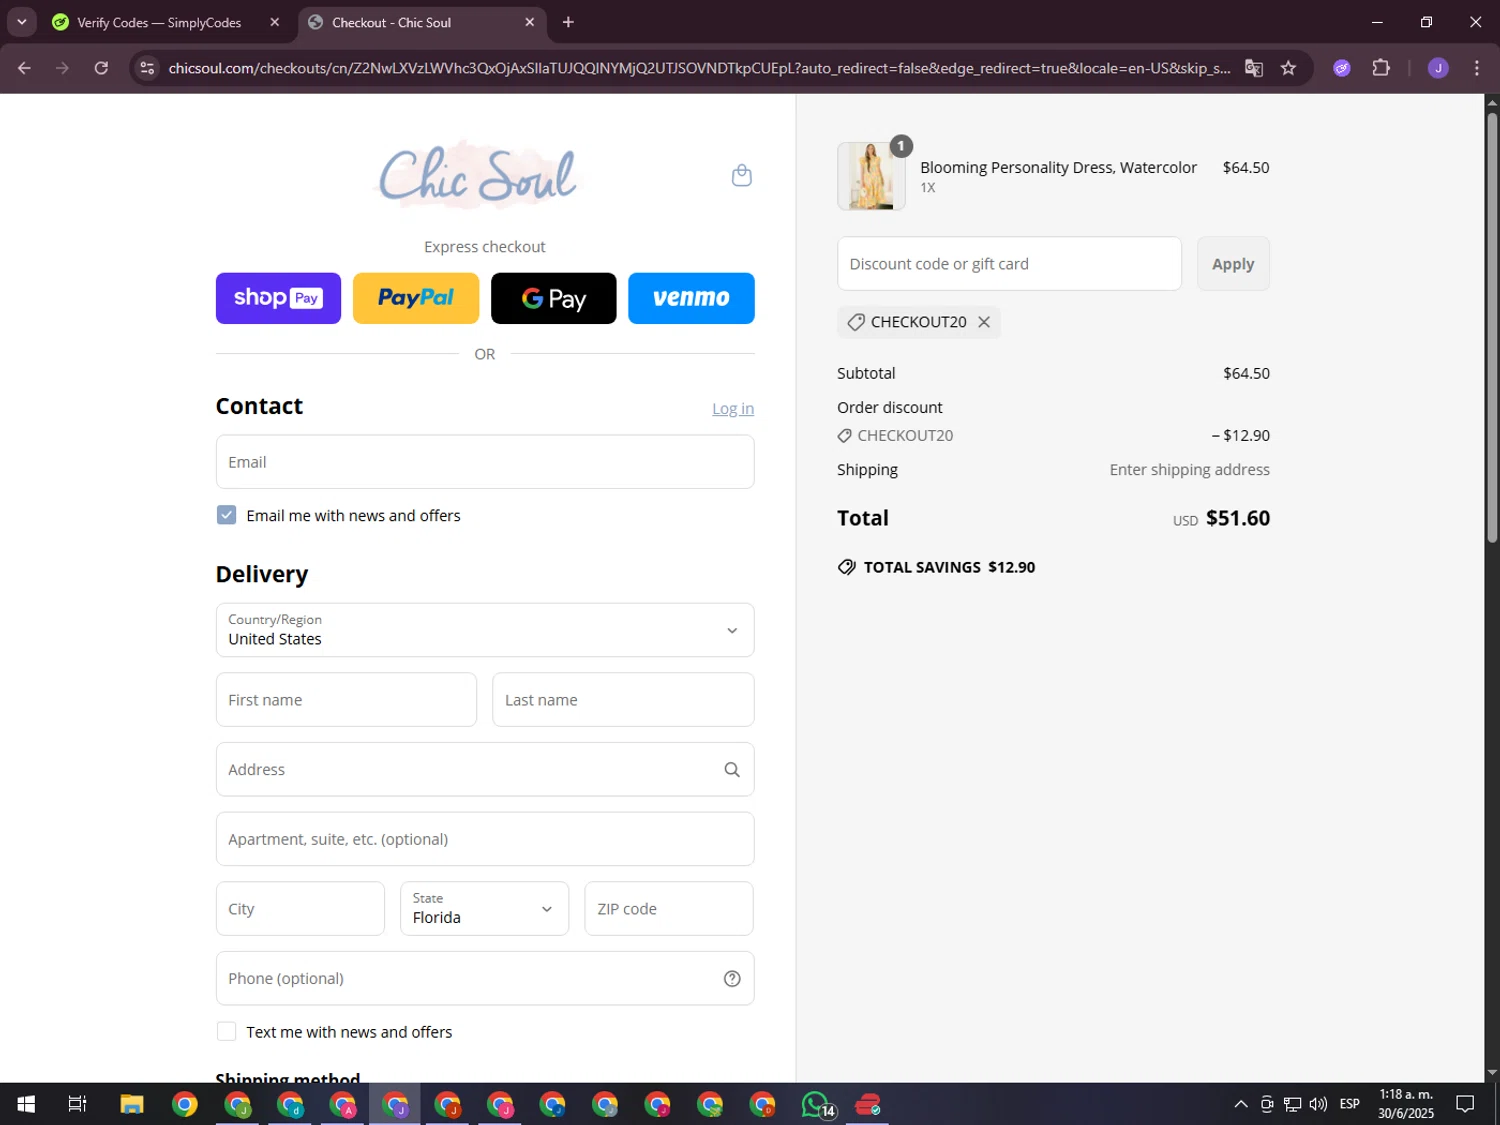This screenshot has height=1125, width=1500.
Task: Open the Chrome profile avatar J
Action: pyautogui.click(x=1438, y=68)
